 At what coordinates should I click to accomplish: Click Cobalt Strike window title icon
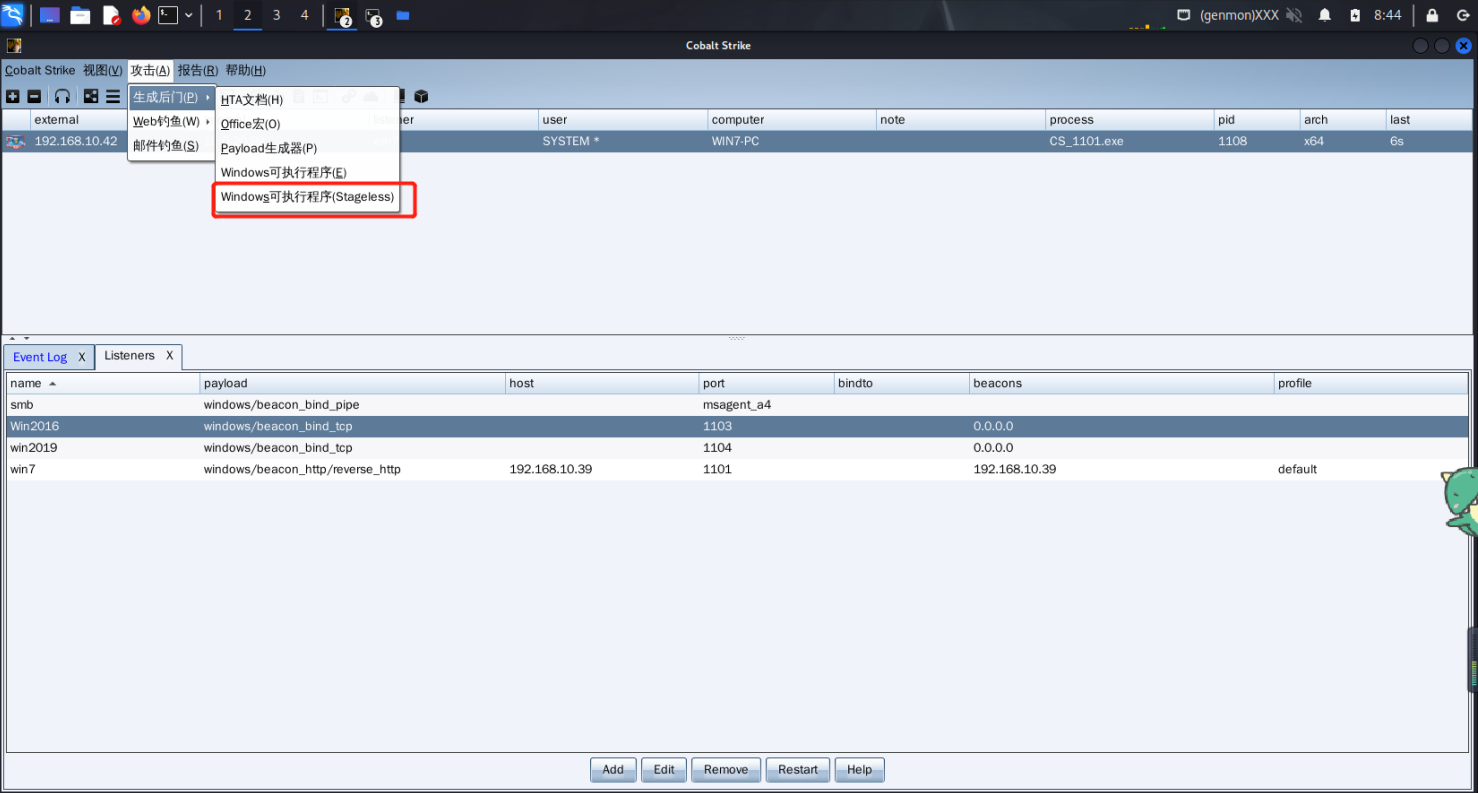coord(13,45)
